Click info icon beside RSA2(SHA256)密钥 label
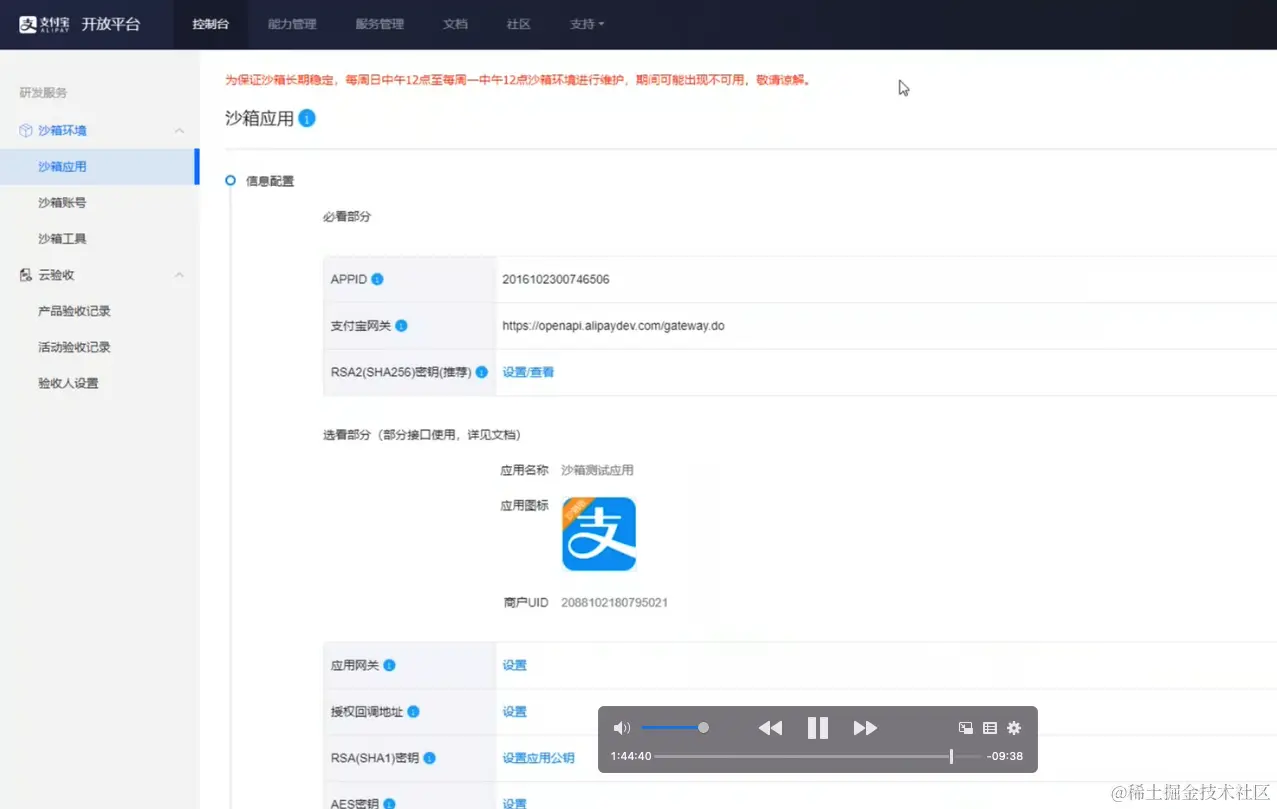Image resolution: width=1277 pixels, height=809 pixels. click(x=482, y=372)
